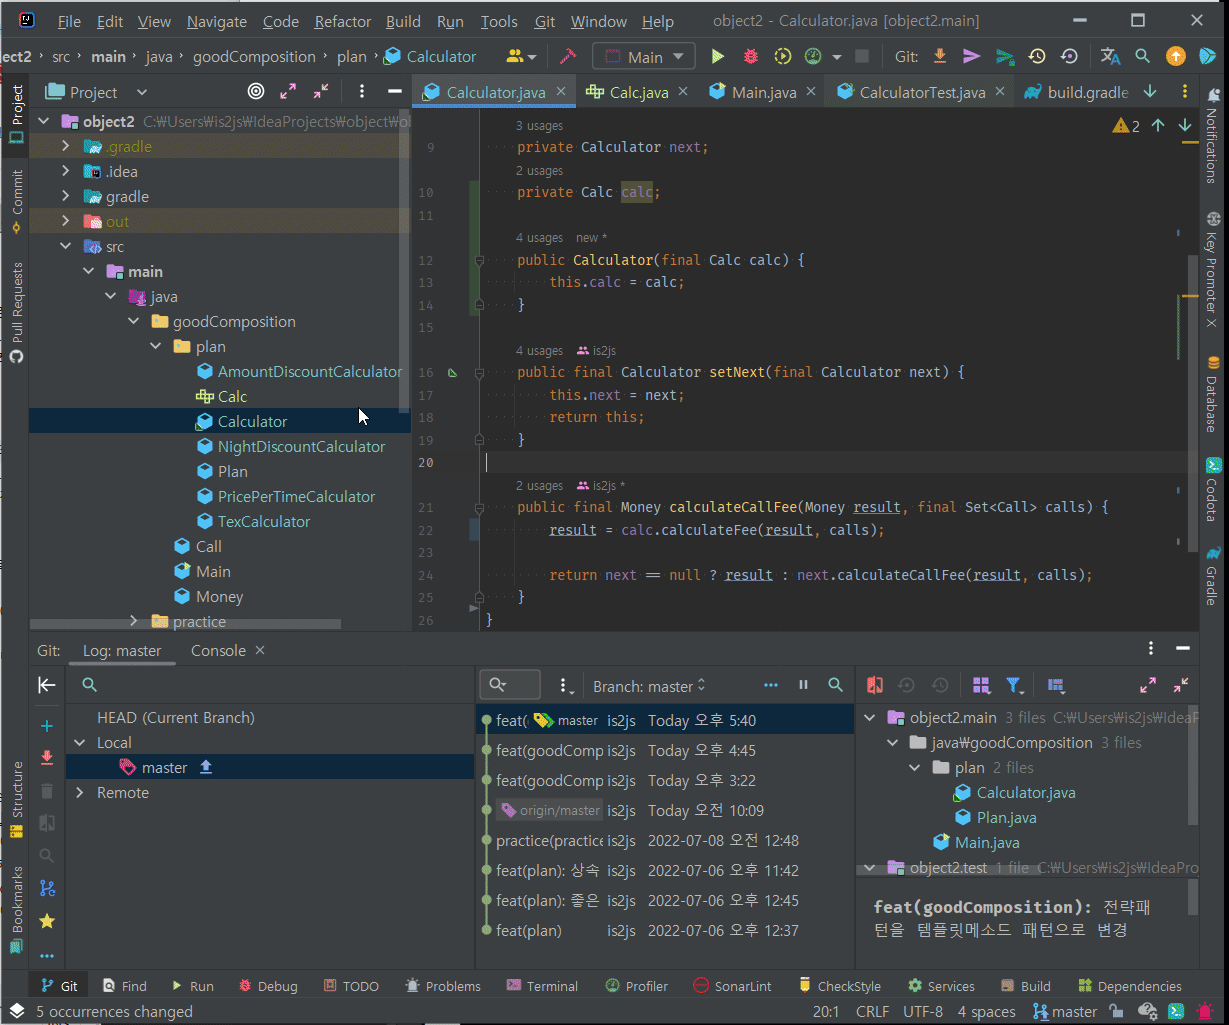Collapse the goodComposition folder in project tree
This screenshot has width=1229, height=1025.
click(134, 322)
